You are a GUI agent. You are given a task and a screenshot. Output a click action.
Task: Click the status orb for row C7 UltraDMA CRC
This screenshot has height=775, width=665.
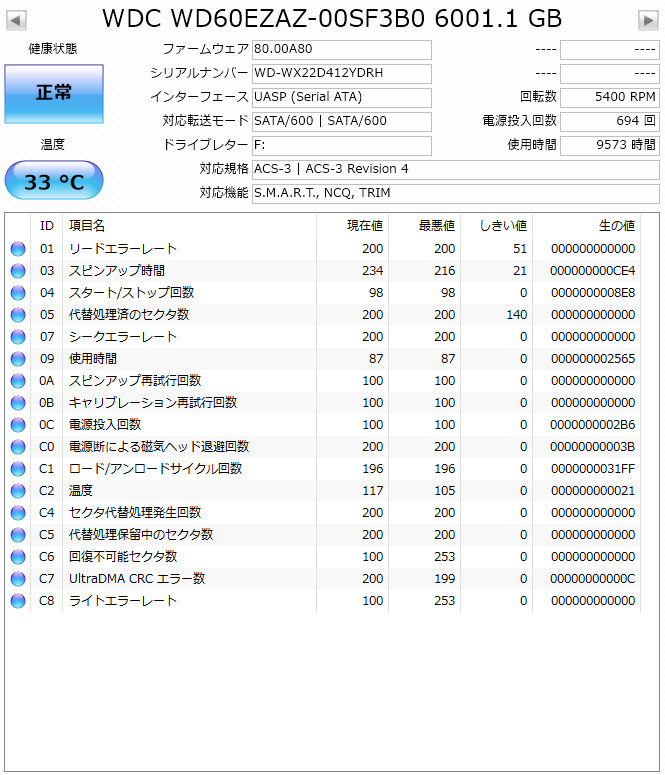pyautogui.click(x=18, y=579)
